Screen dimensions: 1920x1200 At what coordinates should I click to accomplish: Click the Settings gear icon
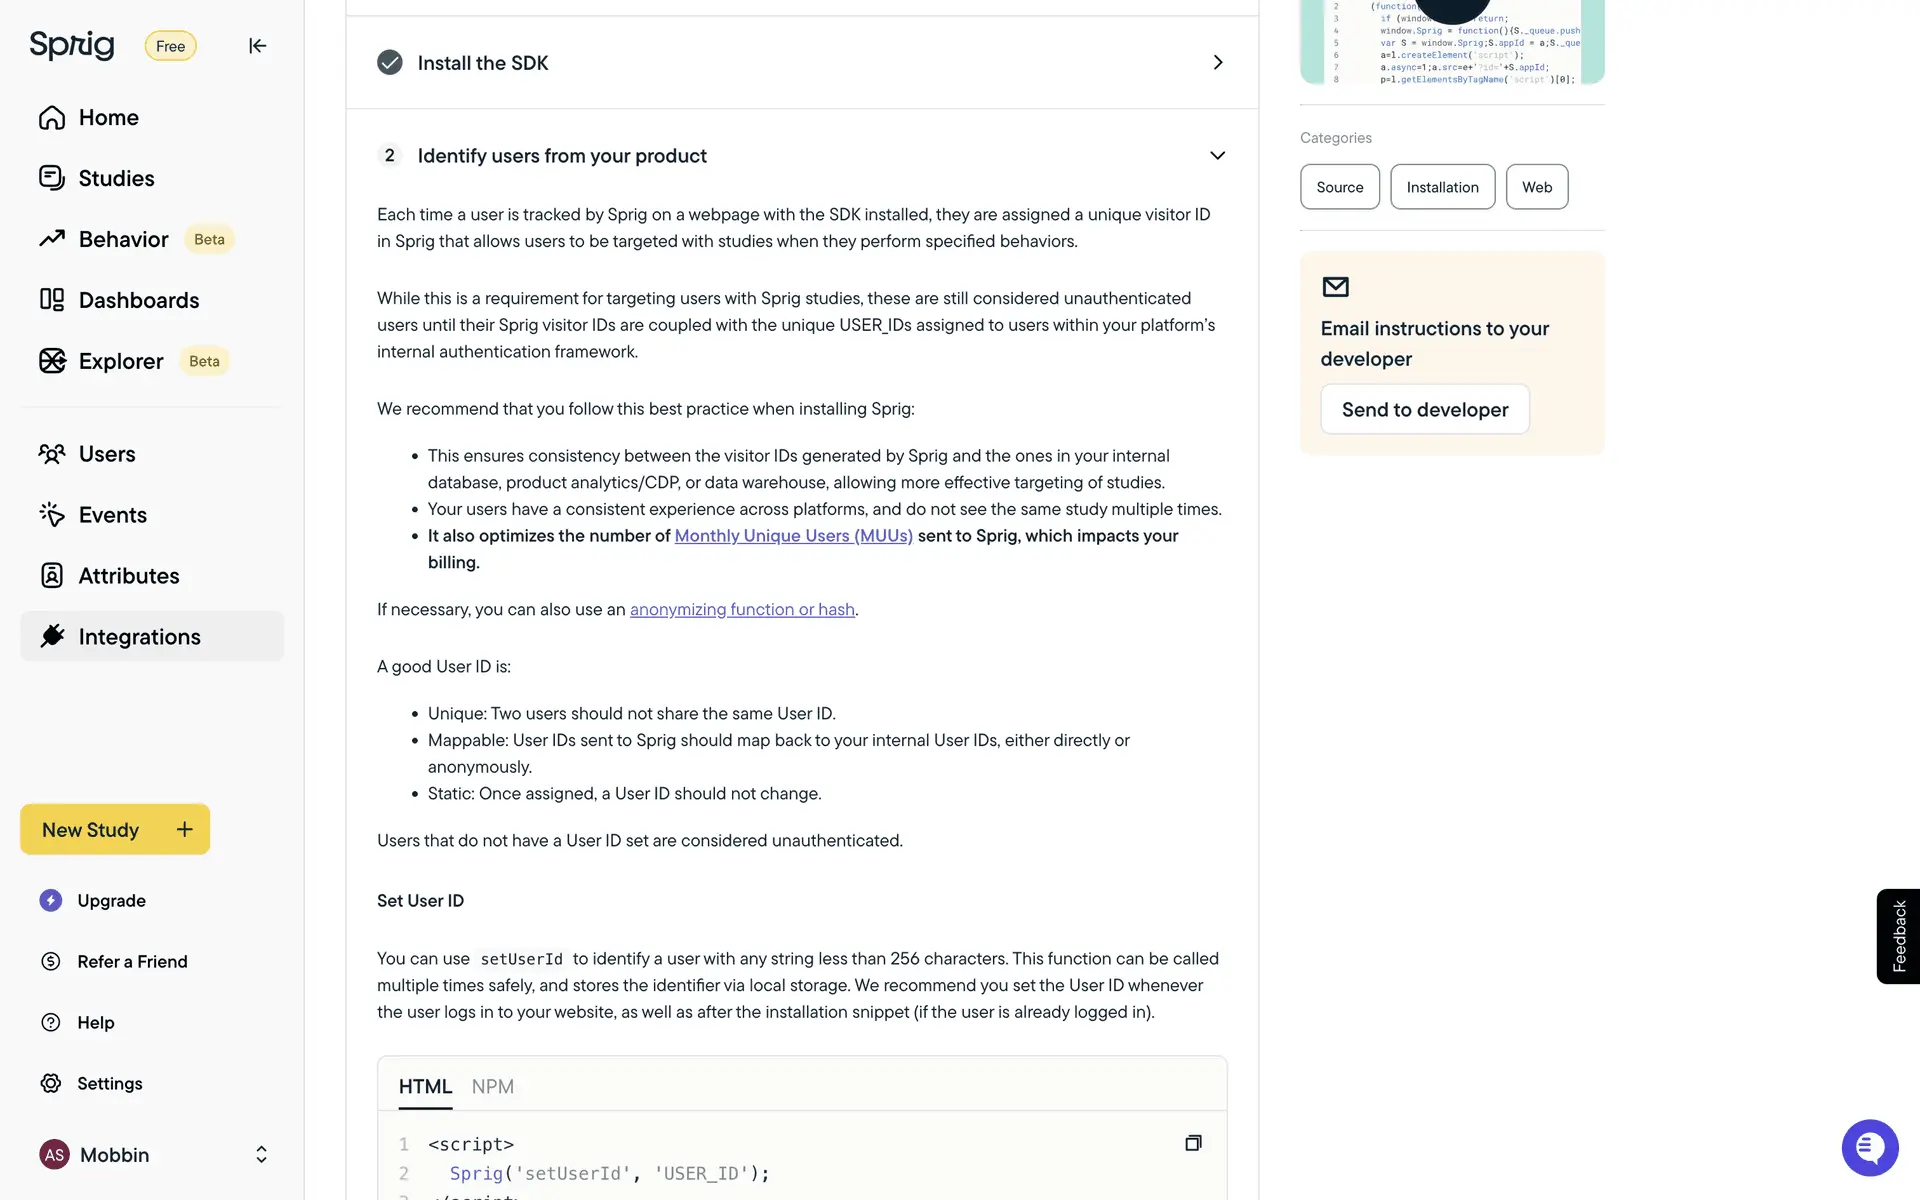tap(51, 1083)
